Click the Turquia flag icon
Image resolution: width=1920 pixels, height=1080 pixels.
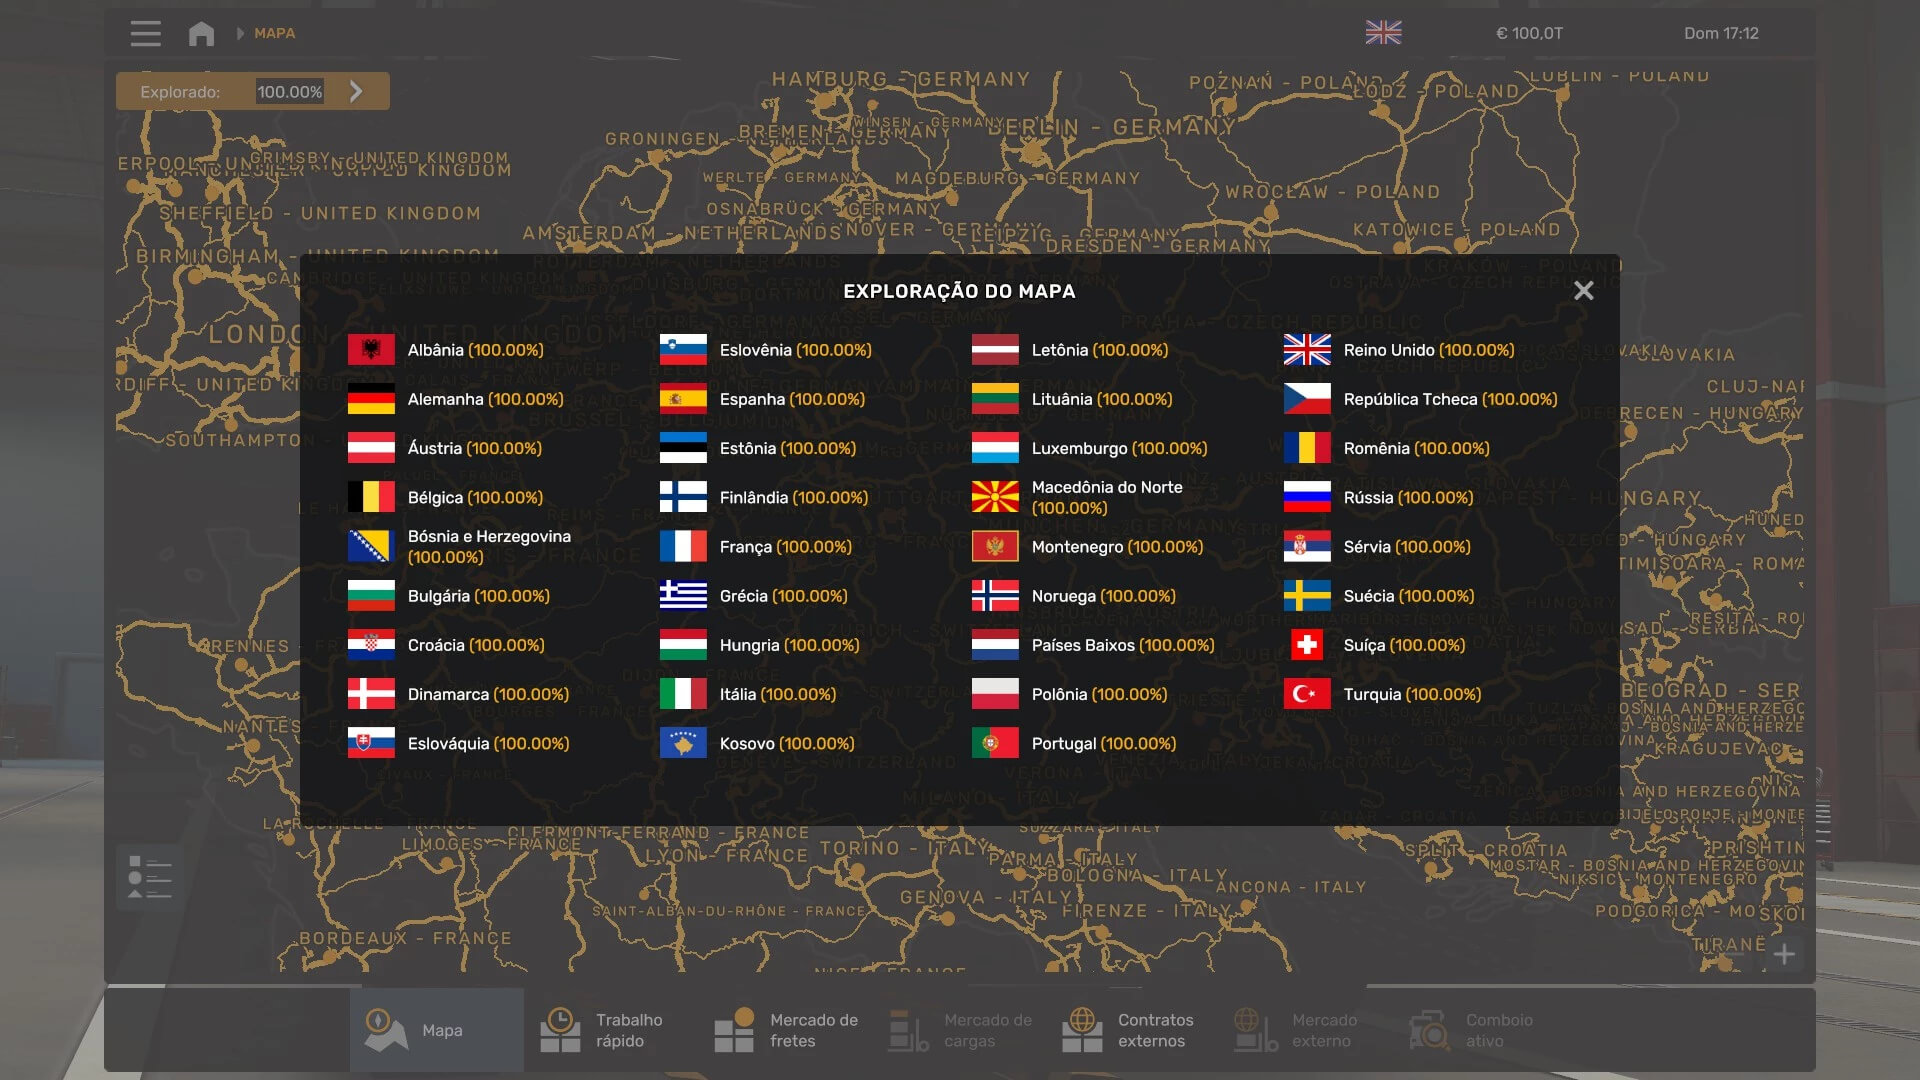(1307, 694)
